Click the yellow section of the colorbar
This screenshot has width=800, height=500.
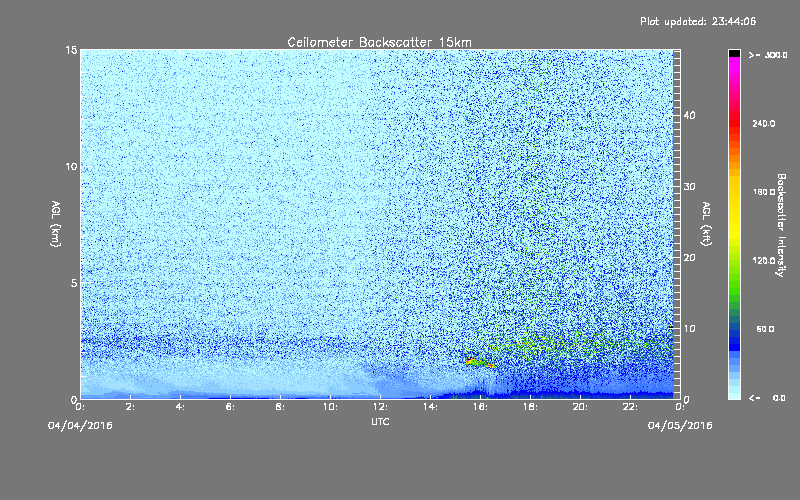(734, 209)
